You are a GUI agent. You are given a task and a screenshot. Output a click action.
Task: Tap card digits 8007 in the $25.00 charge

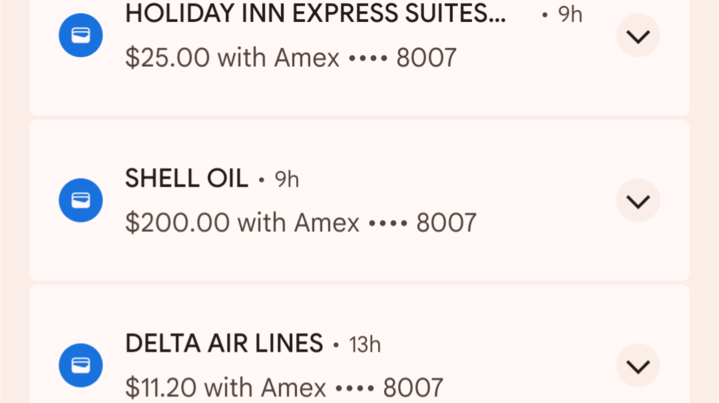pyautogui.click(x=426, y=58)
